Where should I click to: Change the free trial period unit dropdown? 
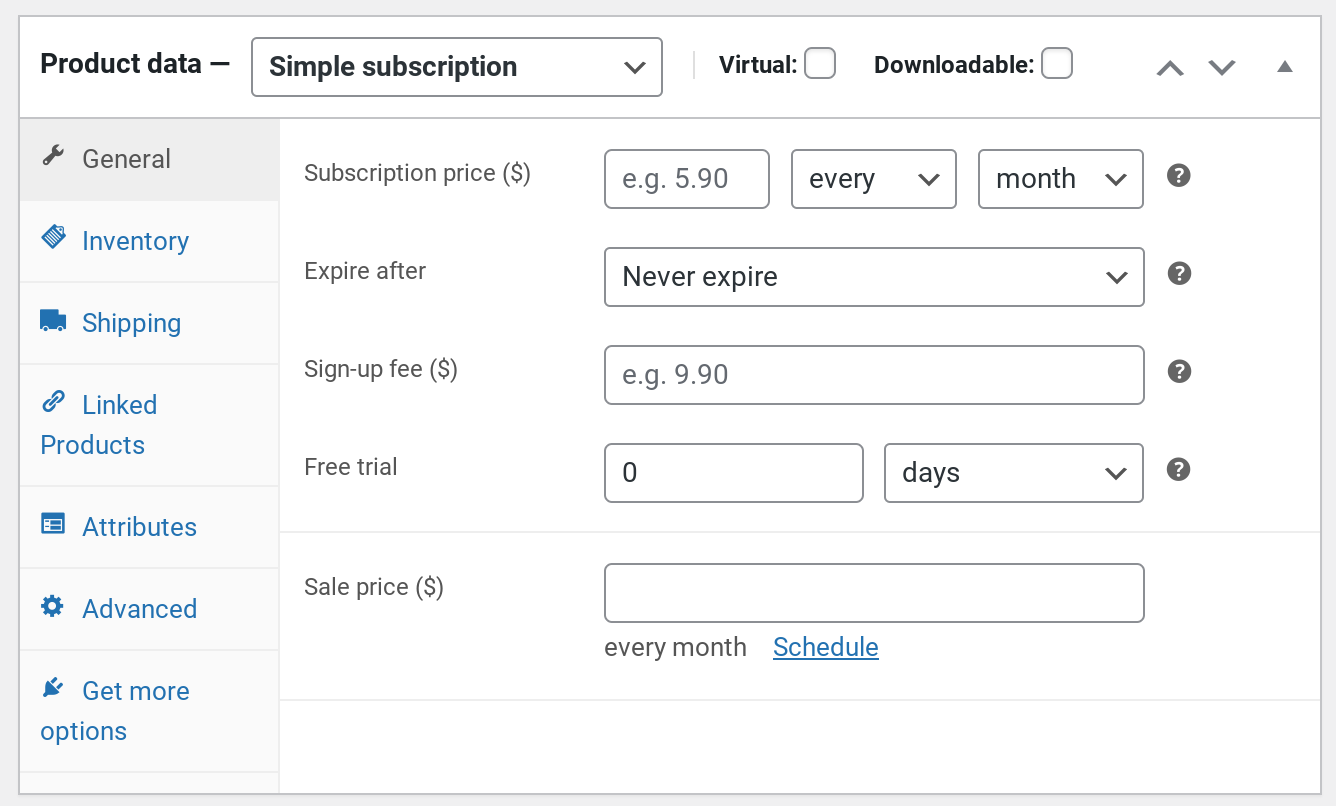(x=1013, y=473)
